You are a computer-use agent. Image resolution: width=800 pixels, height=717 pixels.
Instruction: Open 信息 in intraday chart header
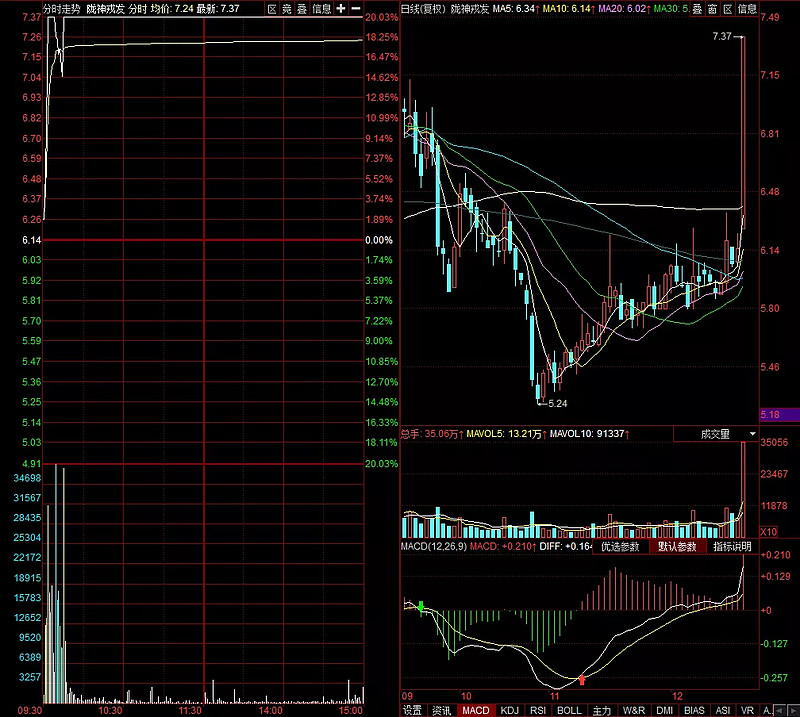(x=321, y=9)
